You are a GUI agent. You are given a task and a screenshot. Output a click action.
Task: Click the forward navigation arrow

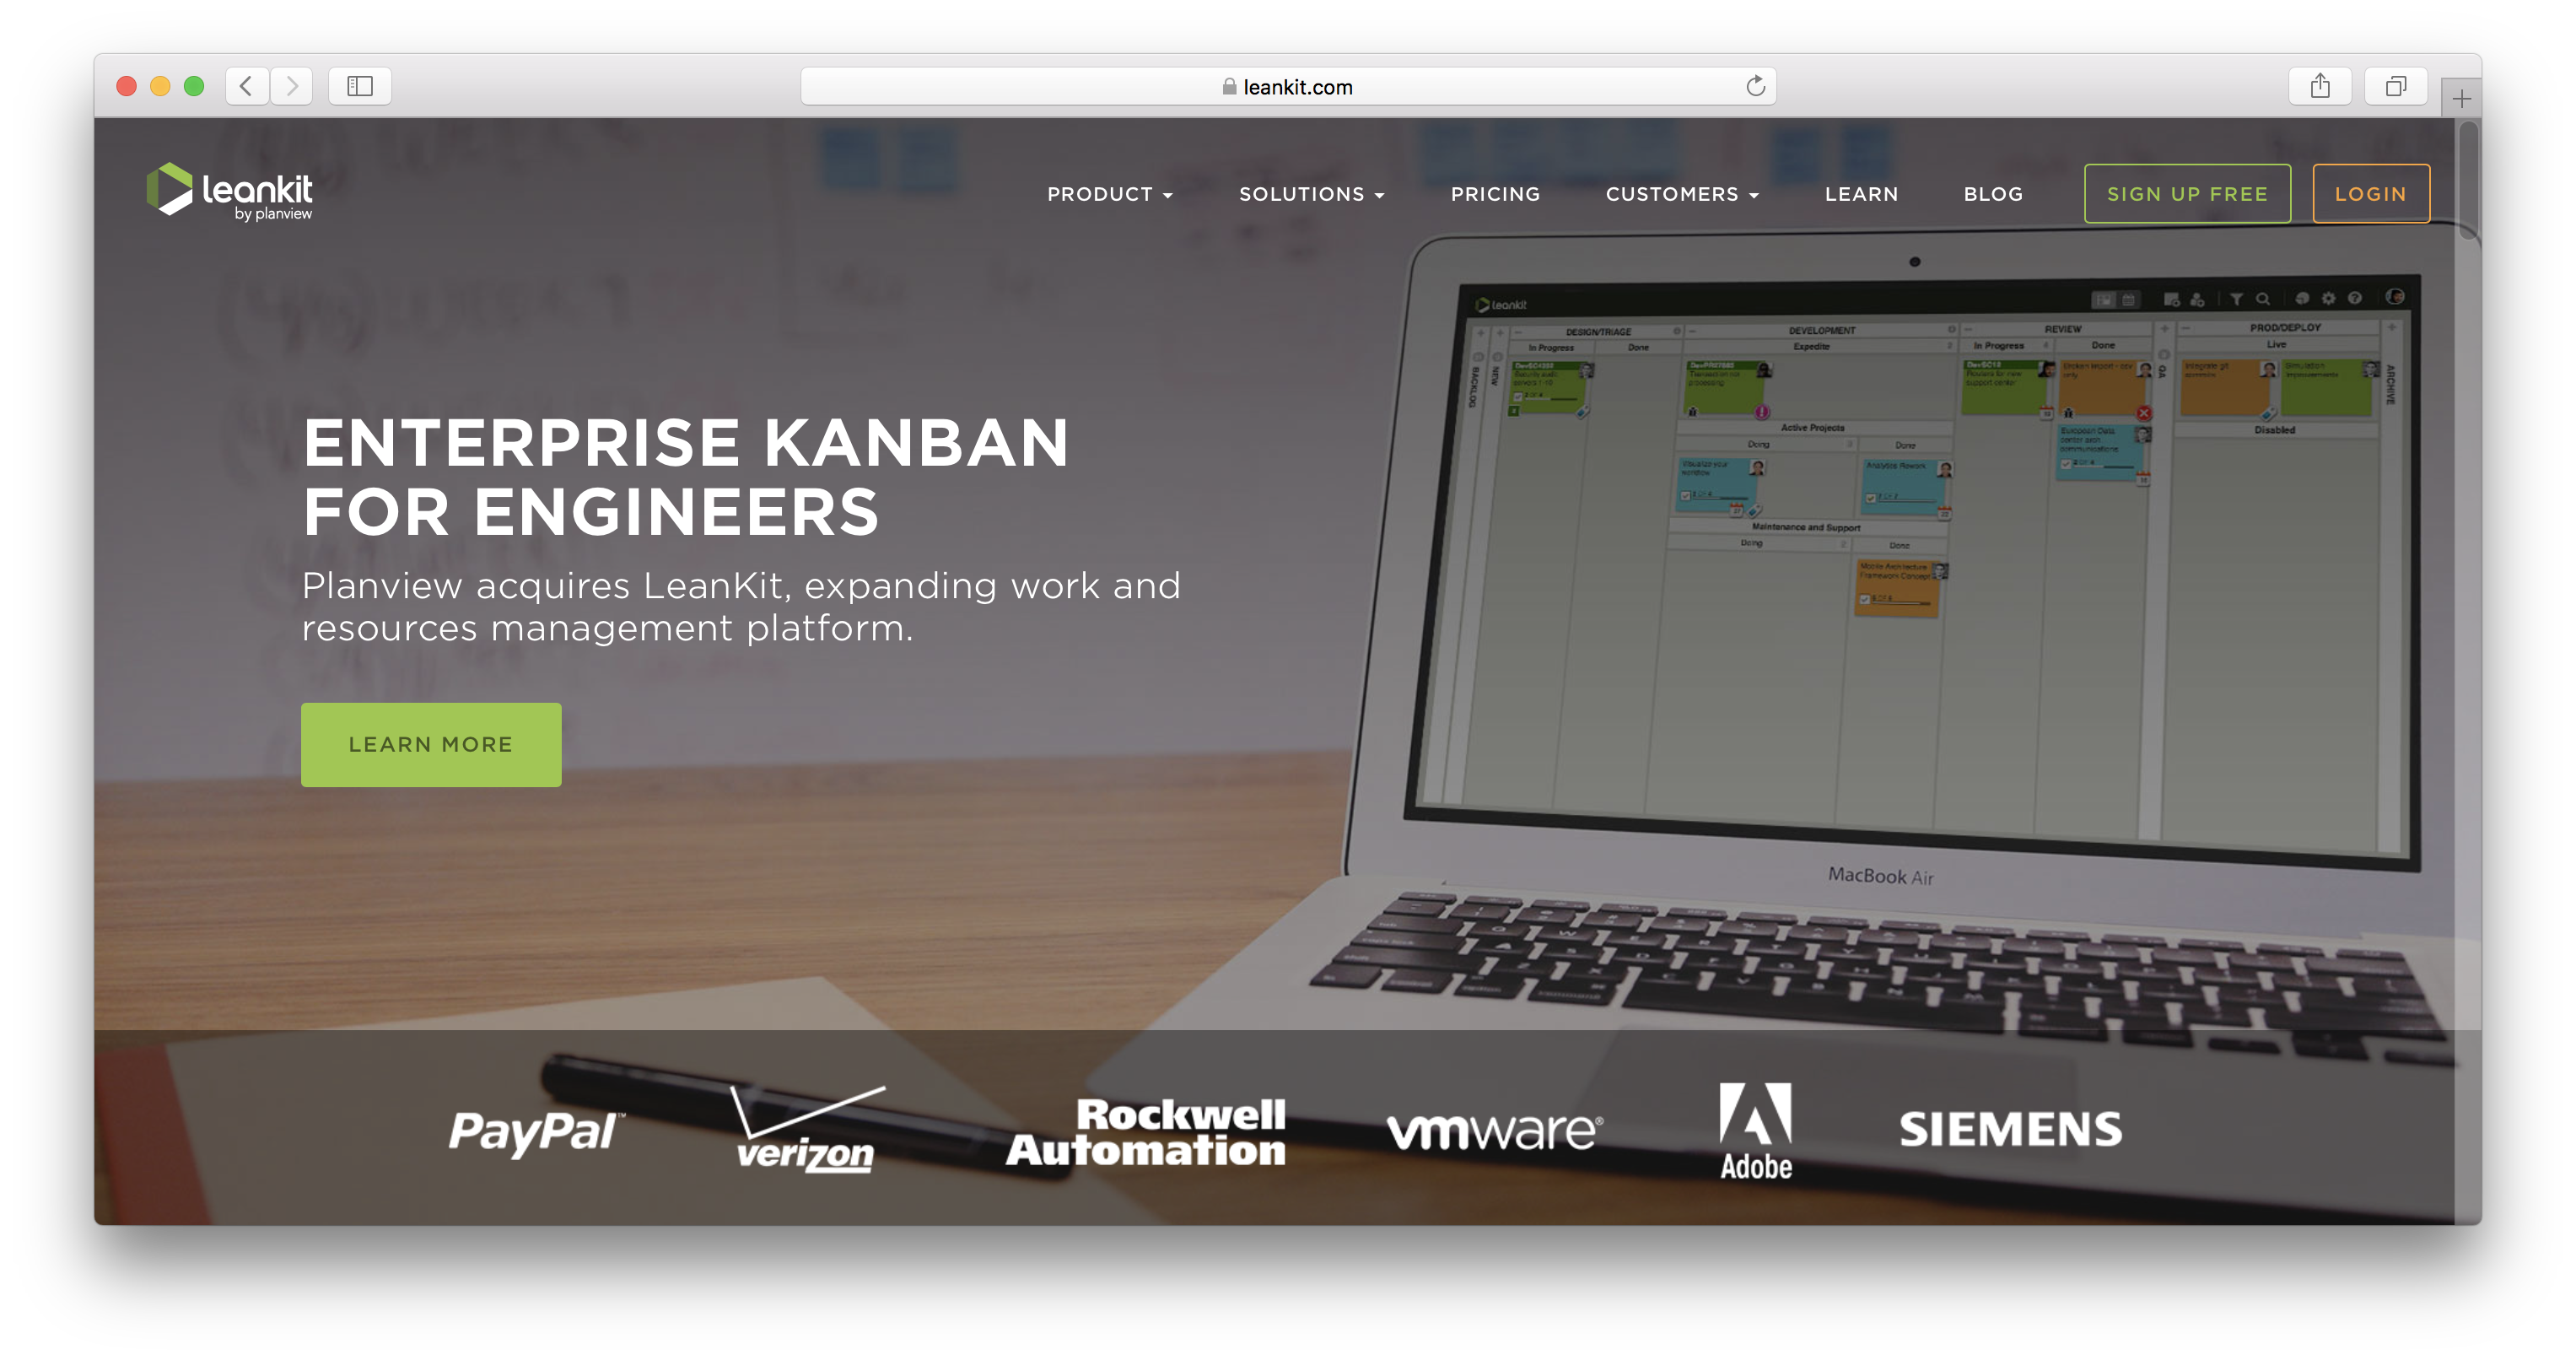tap(291, 85)
